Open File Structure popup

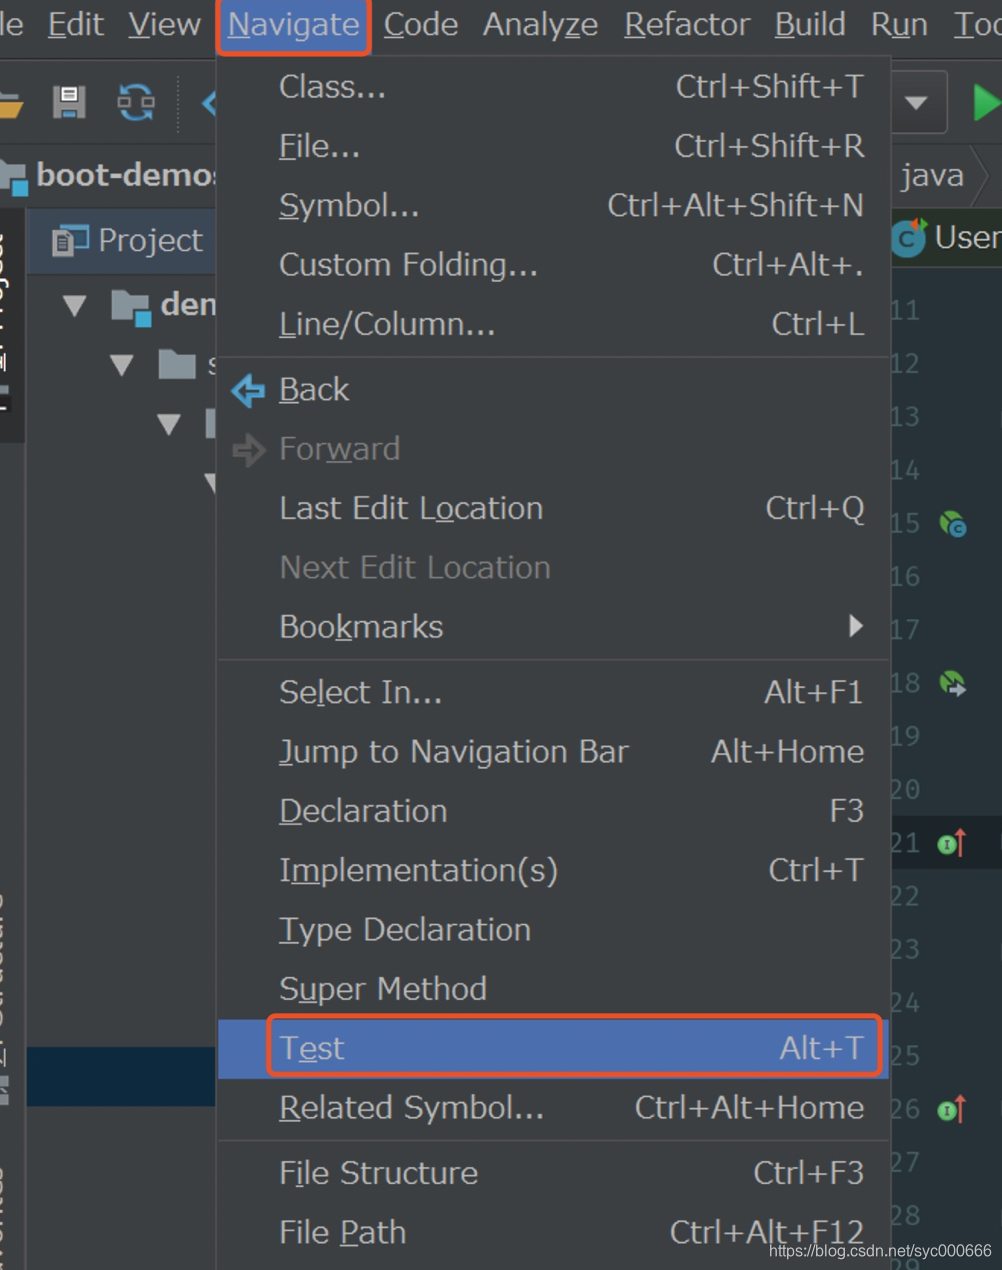point(554,1173)
